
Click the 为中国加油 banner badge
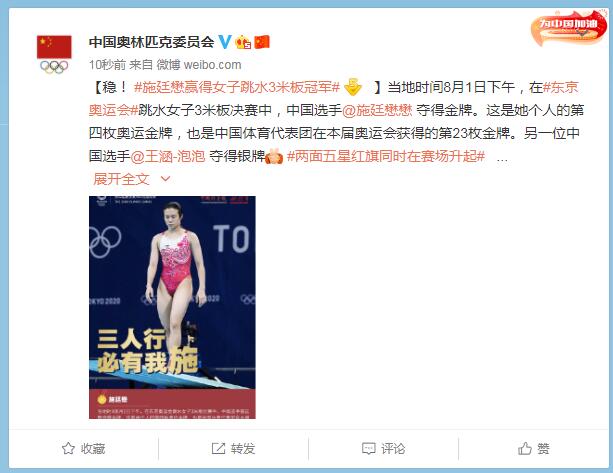coord(569,27)
